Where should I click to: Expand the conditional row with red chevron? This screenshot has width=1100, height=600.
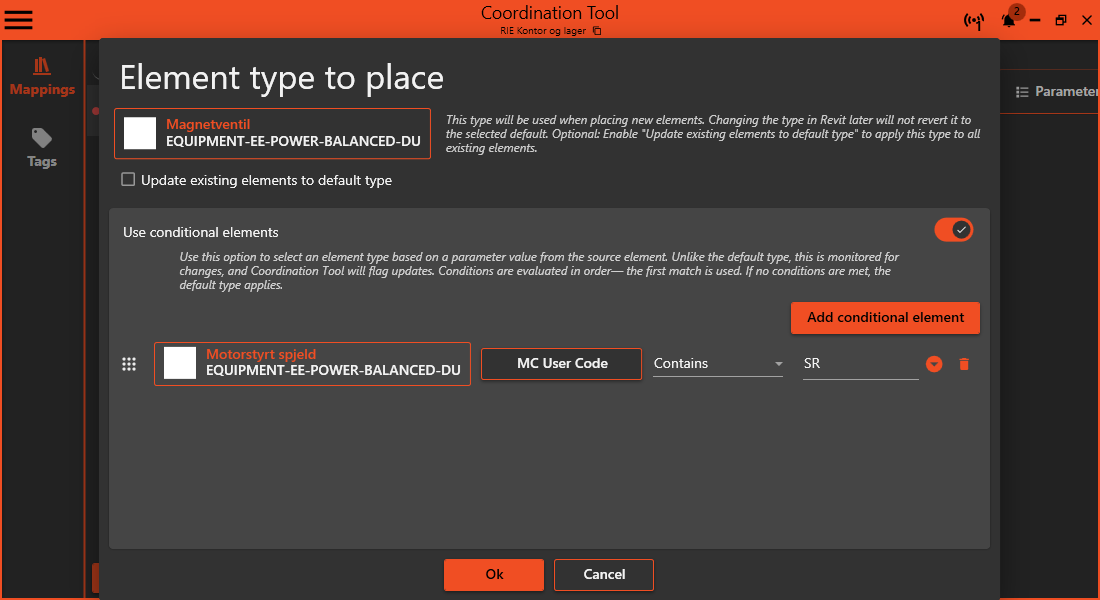[934, 364]
